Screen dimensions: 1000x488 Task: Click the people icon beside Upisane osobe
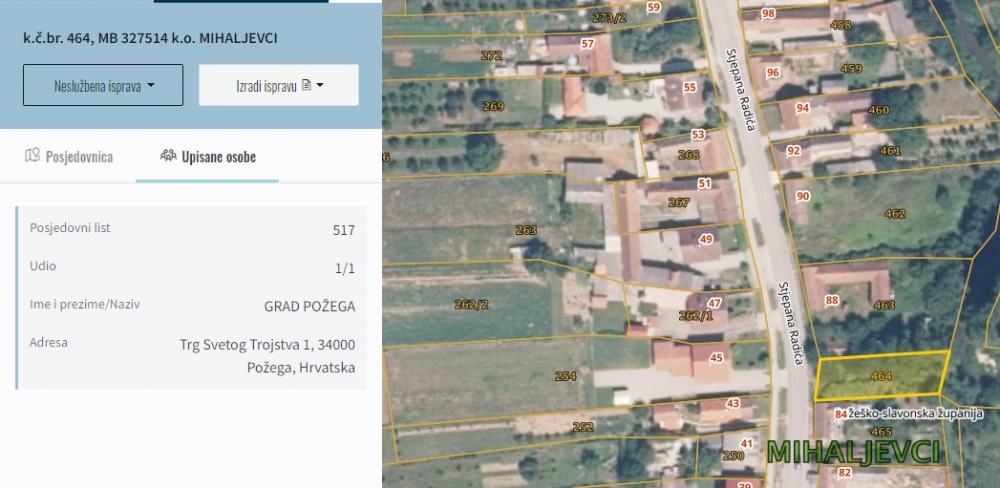(x=168, y=156)
